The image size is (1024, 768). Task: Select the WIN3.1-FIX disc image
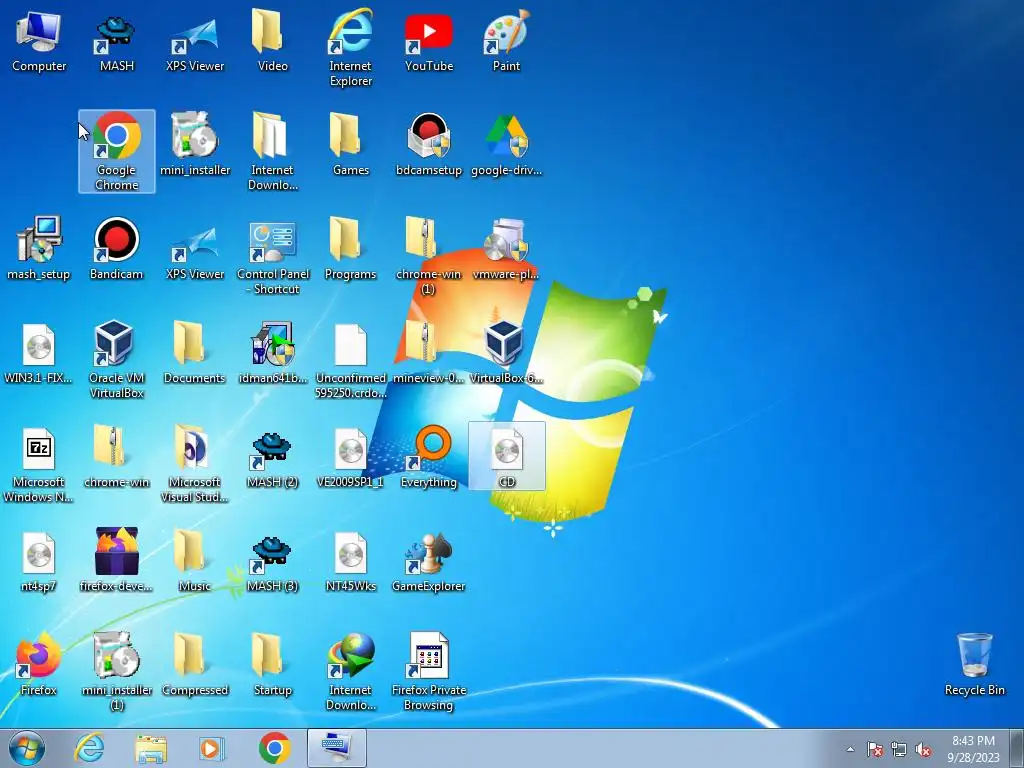click(x=39, y=353)
